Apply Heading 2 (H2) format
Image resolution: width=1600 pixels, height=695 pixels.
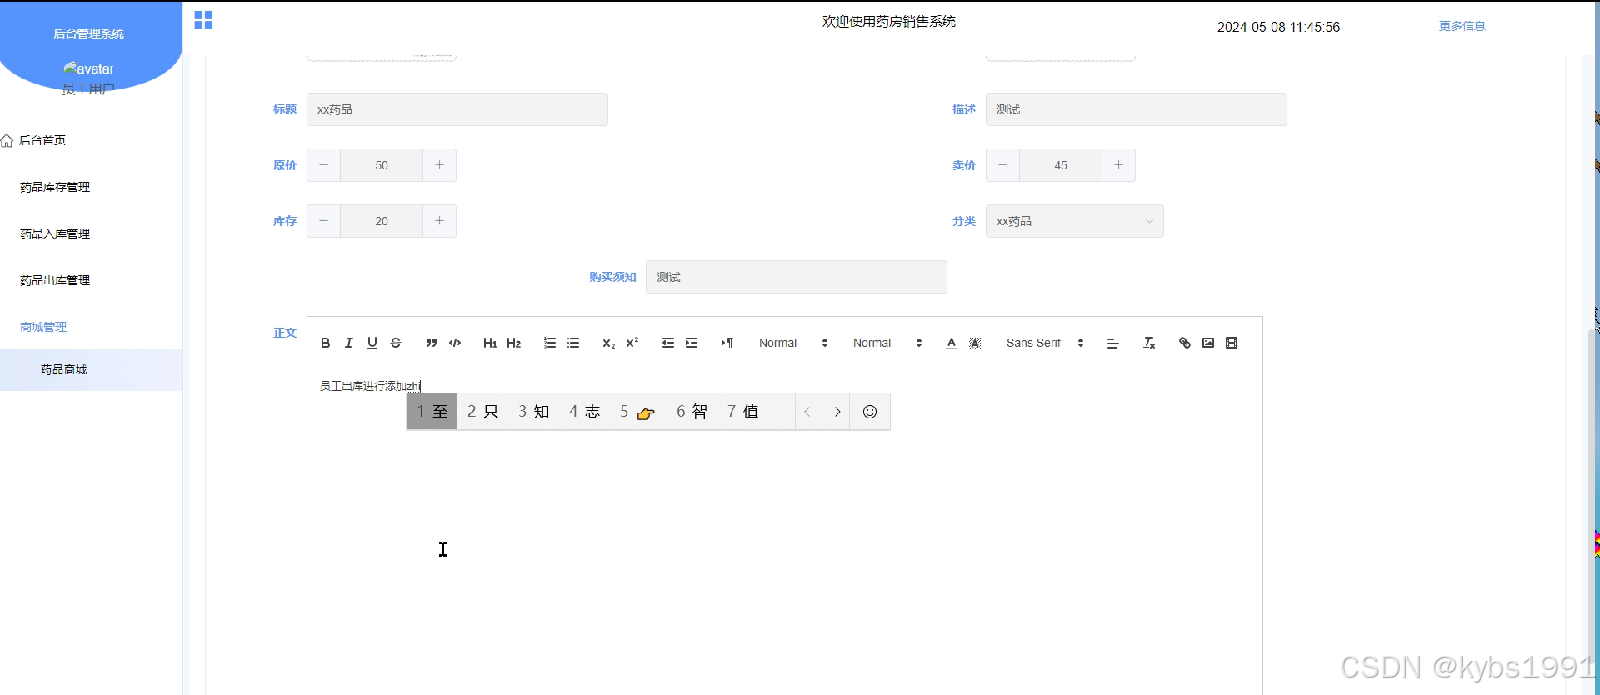pyautogui.click(x=514, y=343)
